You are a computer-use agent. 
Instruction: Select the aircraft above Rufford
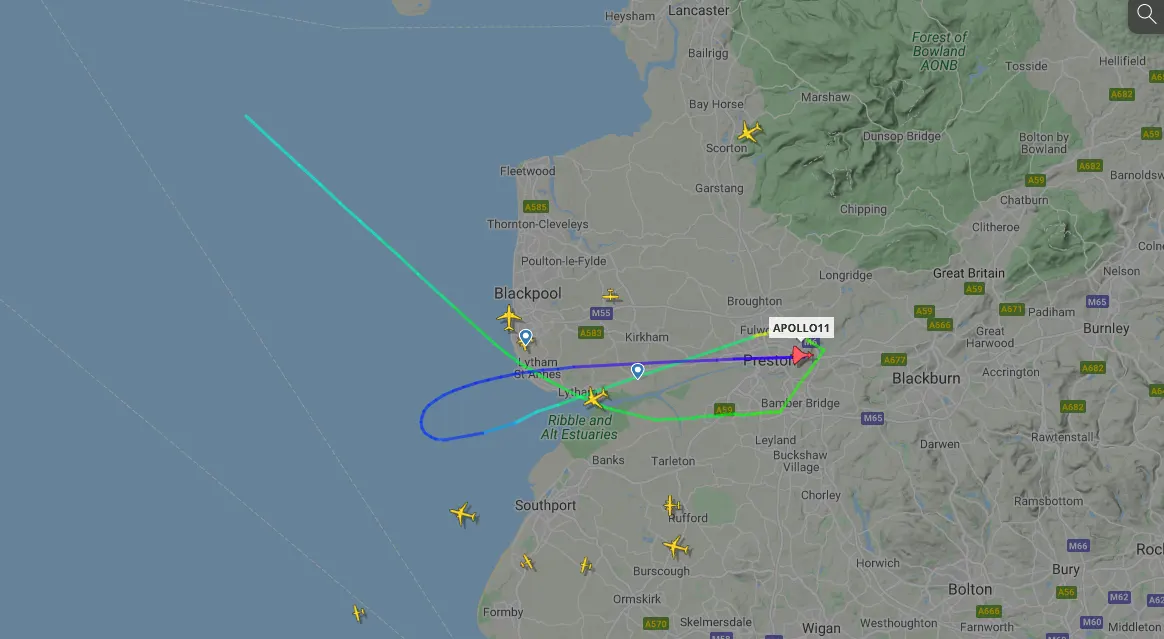[x=672, y=506]
